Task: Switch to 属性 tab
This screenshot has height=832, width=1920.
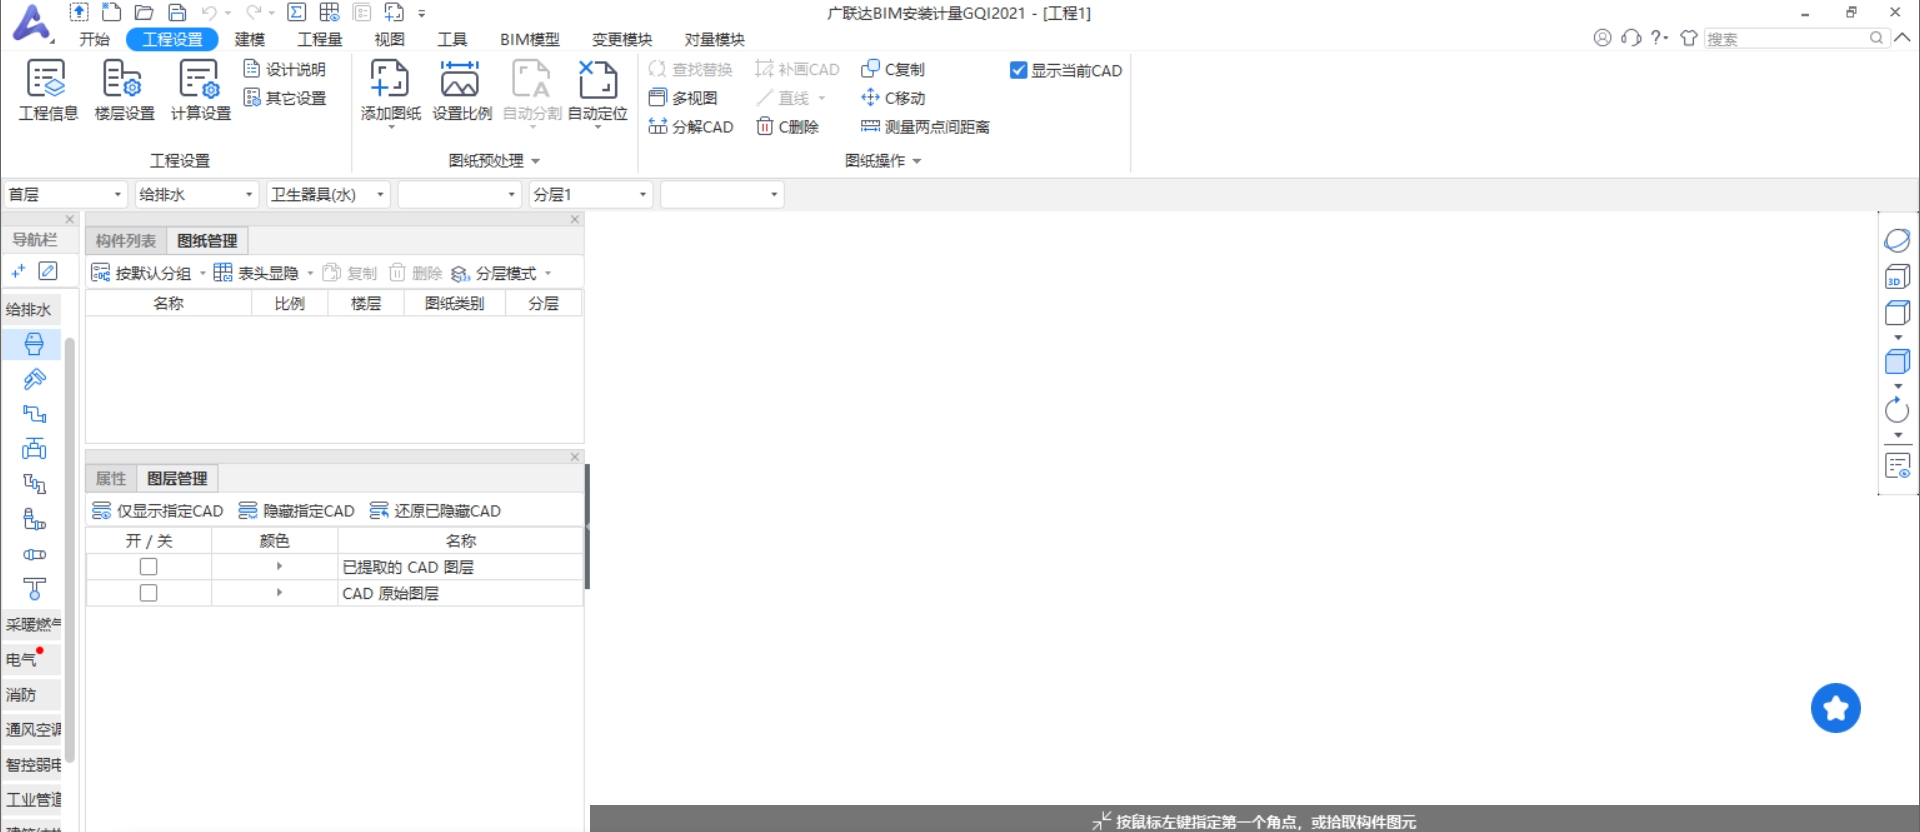Action: coord(111,478)
